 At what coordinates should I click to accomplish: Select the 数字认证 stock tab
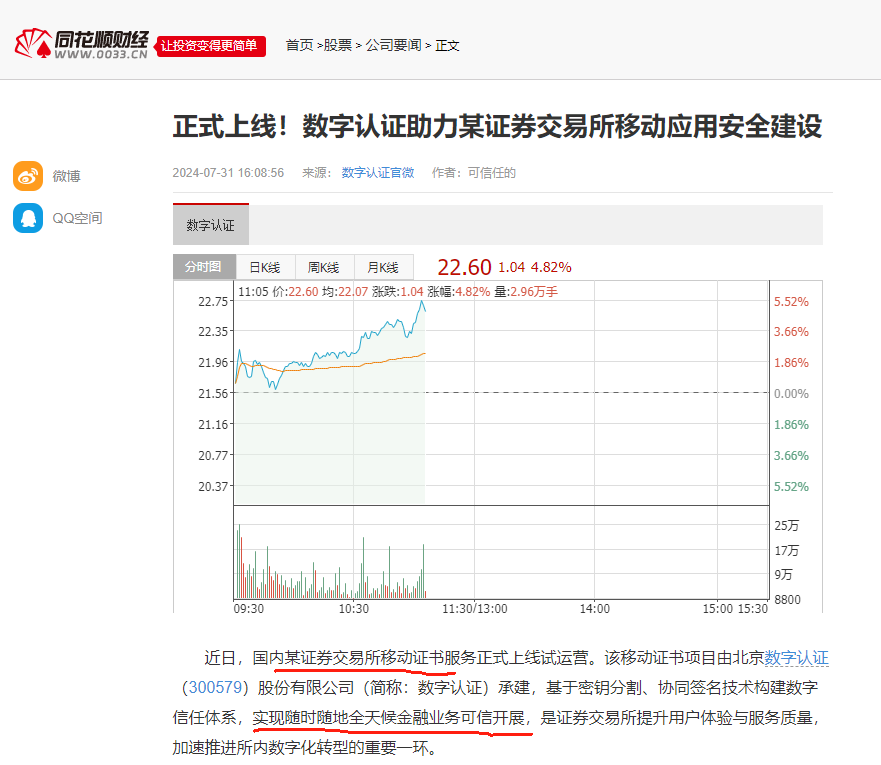click(x=211, y=225)
